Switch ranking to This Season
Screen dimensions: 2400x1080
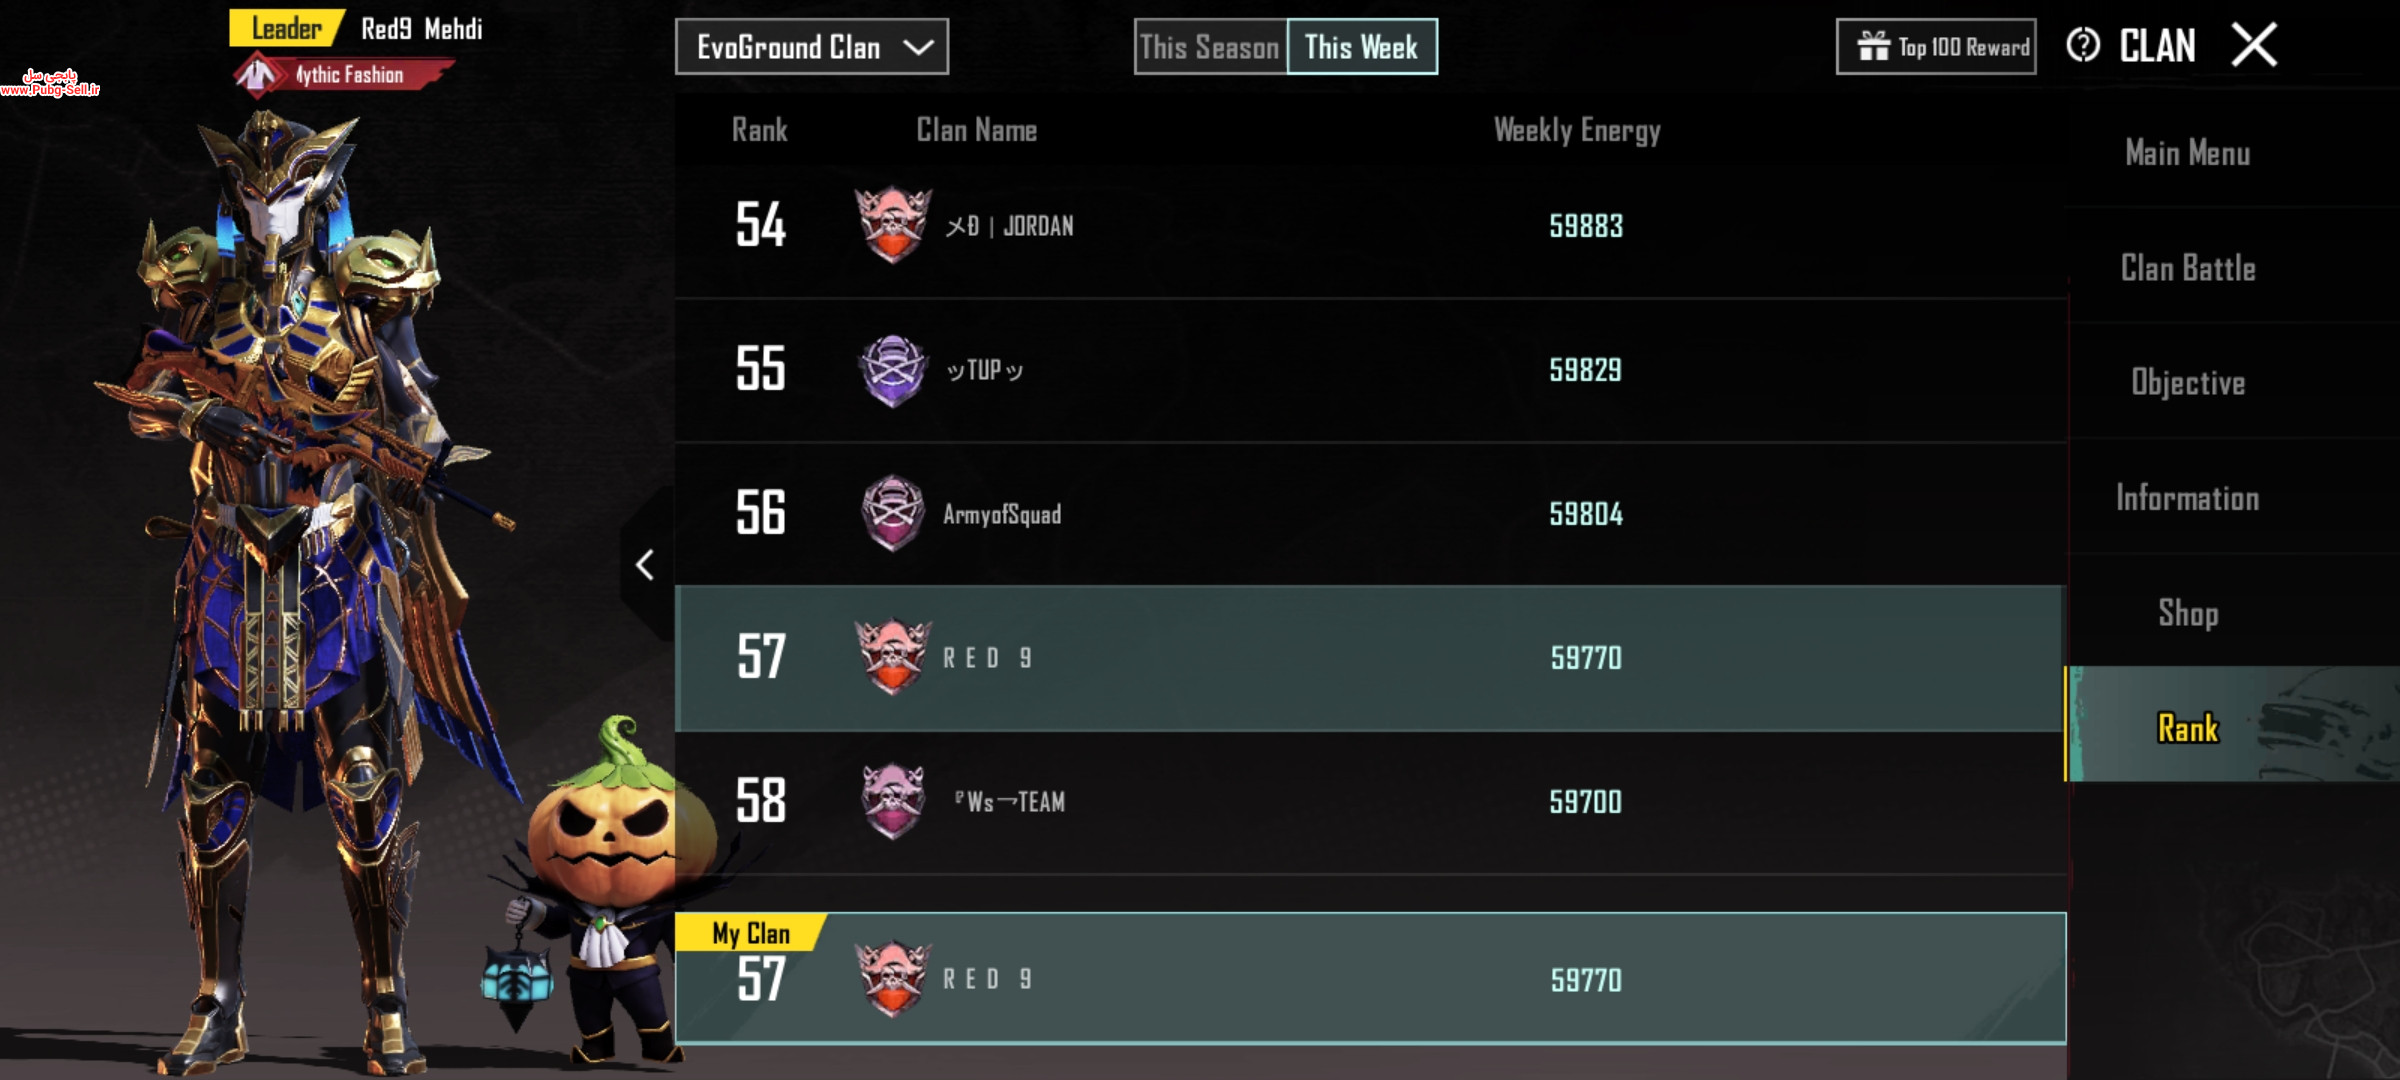(1210, 47)
